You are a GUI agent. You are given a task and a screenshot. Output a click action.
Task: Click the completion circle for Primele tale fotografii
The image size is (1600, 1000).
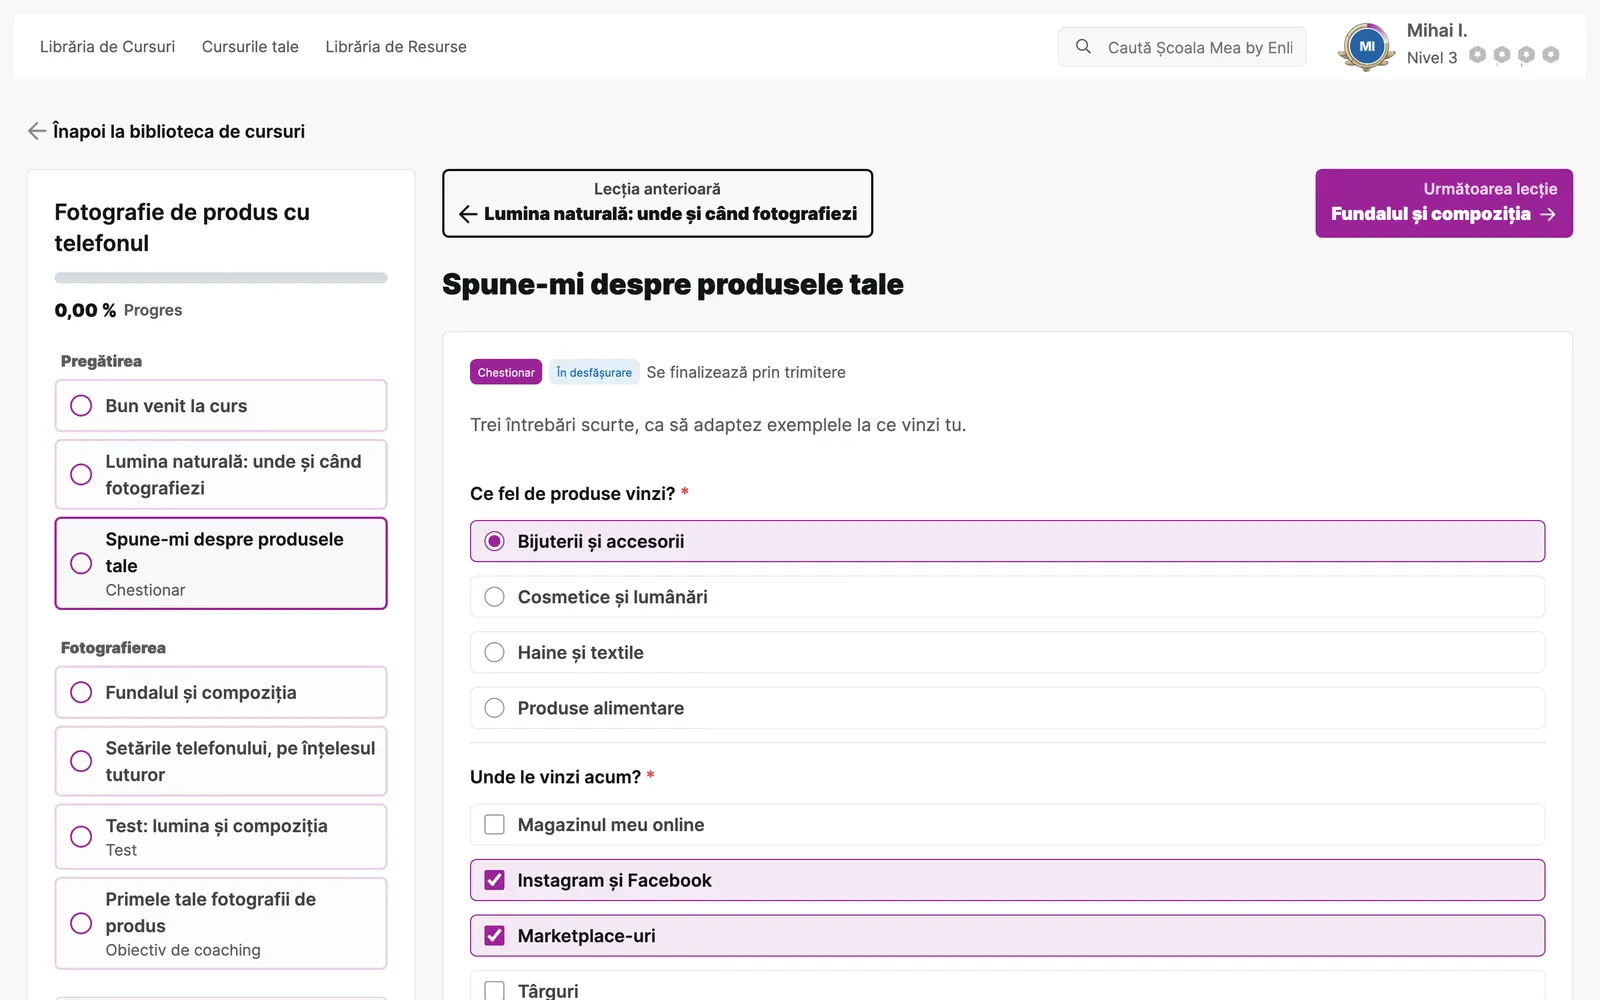pos(81,923)
